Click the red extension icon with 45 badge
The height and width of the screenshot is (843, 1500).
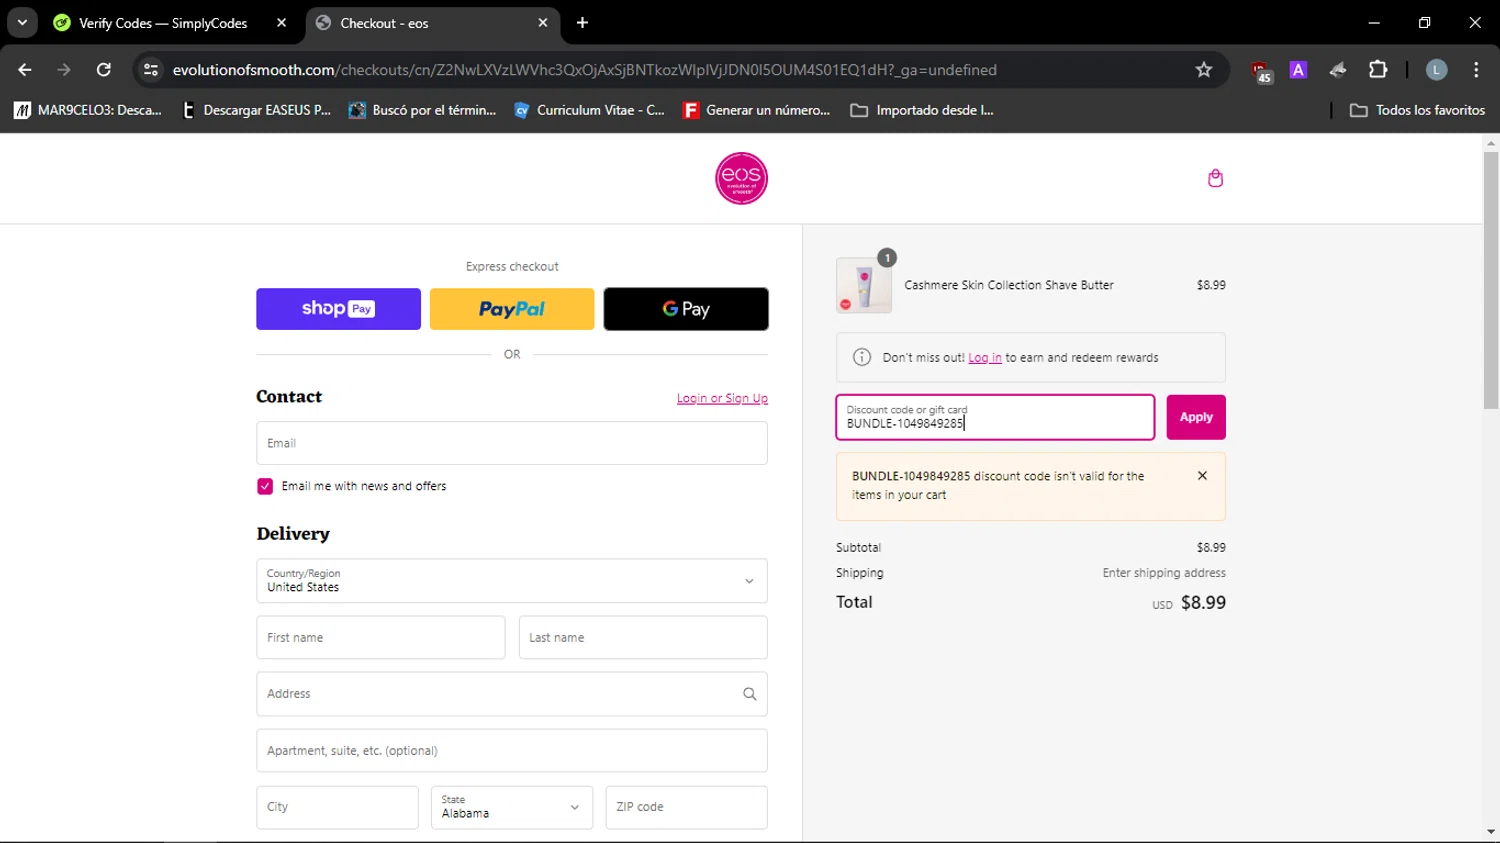[x=1260, y=70]
